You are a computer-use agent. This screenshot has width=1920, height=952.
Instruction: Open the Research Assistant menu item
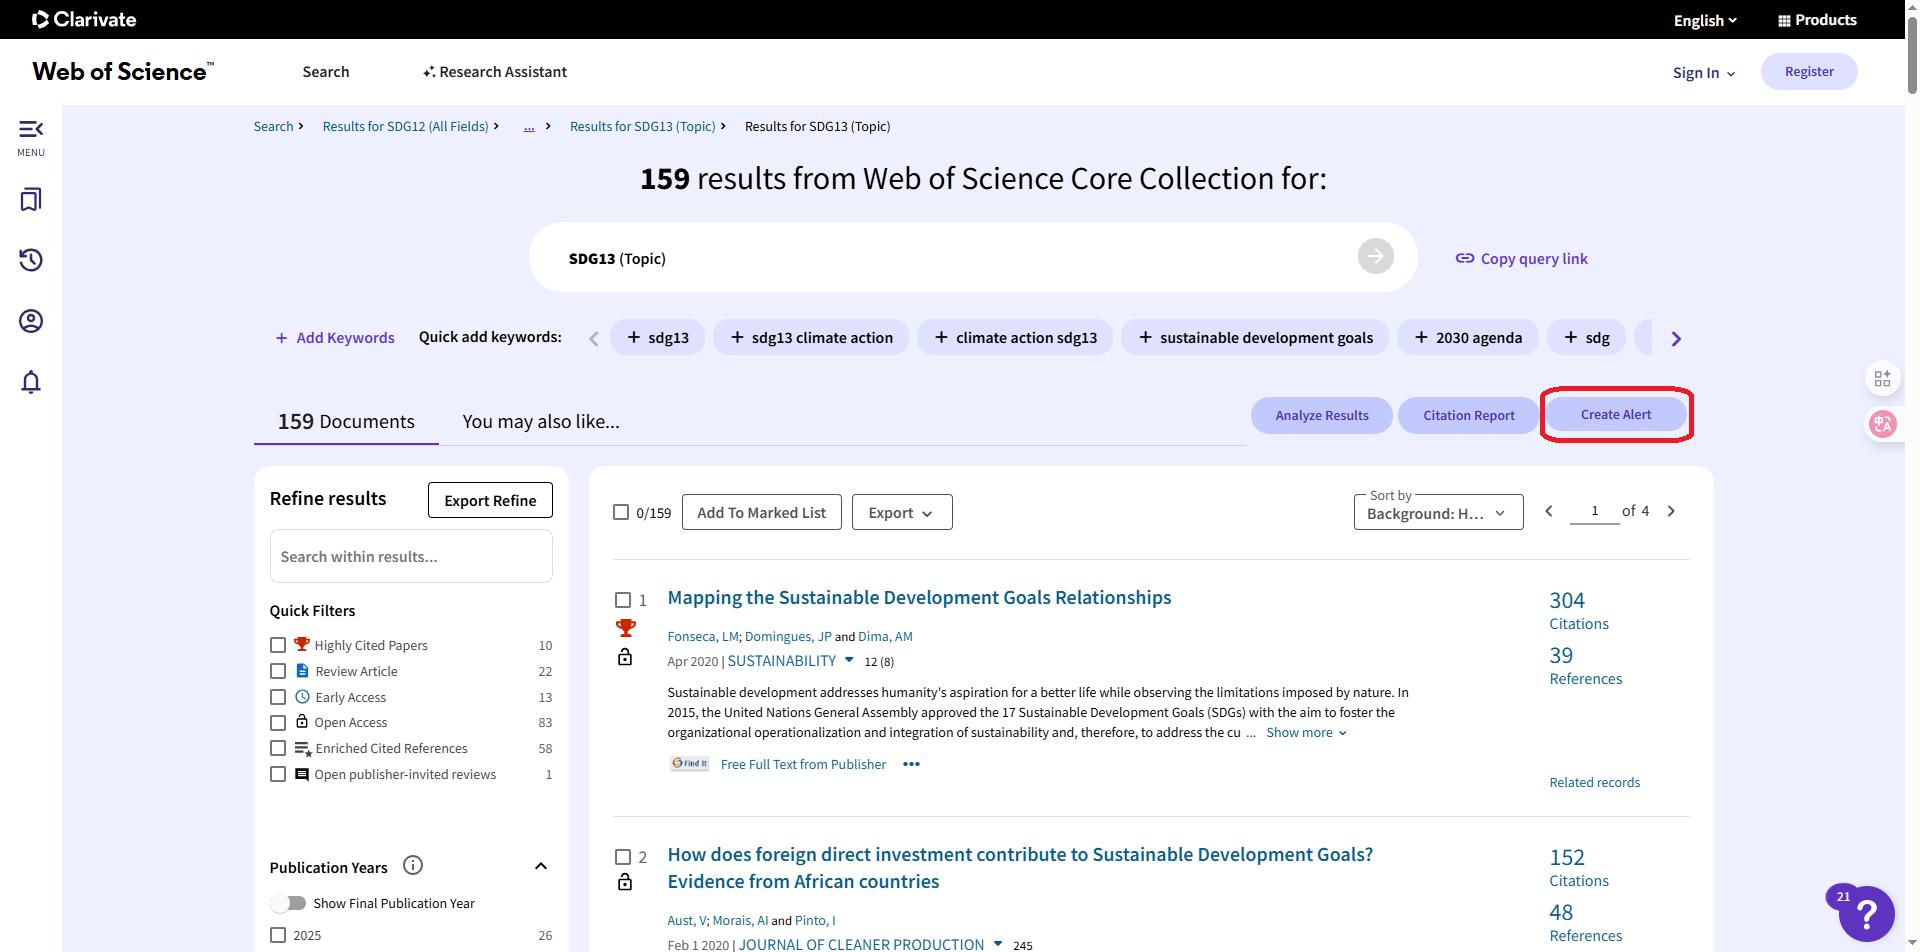click(x=495, y=72)
